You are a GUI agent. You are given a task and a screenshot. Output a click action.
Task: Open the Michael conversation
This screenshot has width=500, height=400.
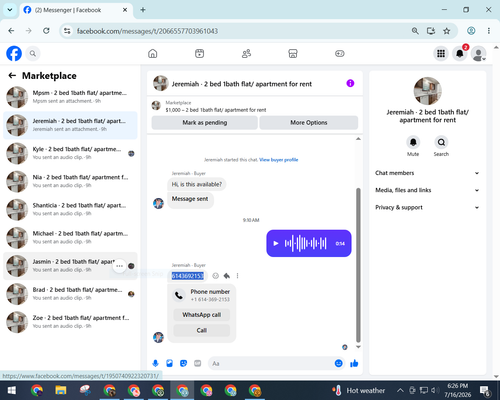(x=70, y=238)
